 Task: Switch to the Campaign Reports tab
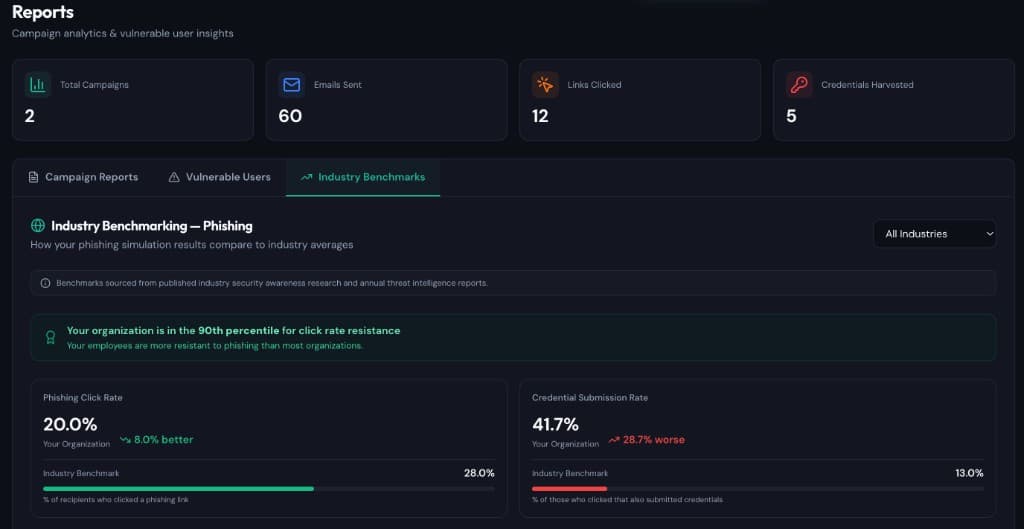(x=83, y=177)
